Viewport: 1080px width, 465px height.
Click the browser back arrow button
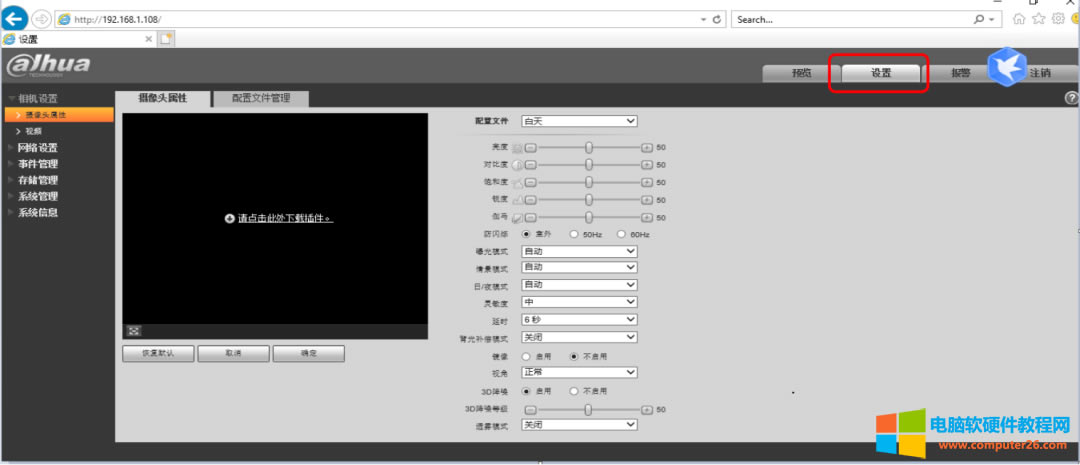[x=16, y=19]
